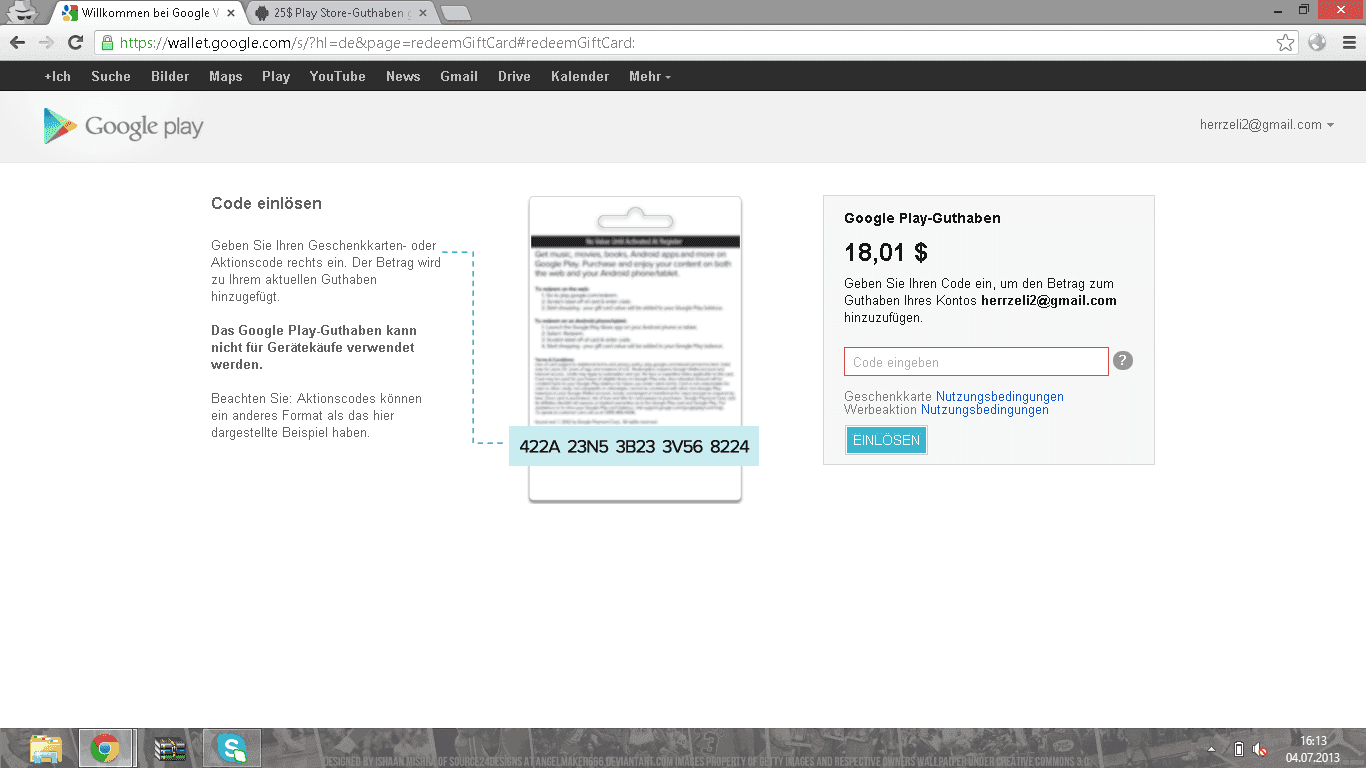Open Play in the Google bar
1366x768 pixels.
(276, 76)
